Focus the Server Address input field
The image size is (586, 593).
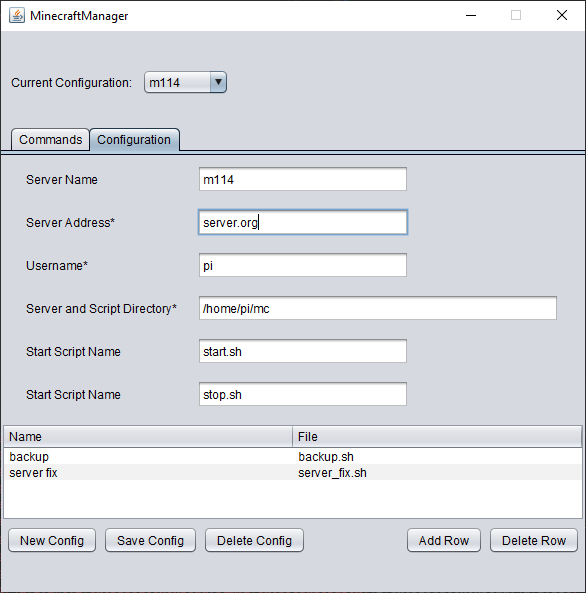[303, 222]
